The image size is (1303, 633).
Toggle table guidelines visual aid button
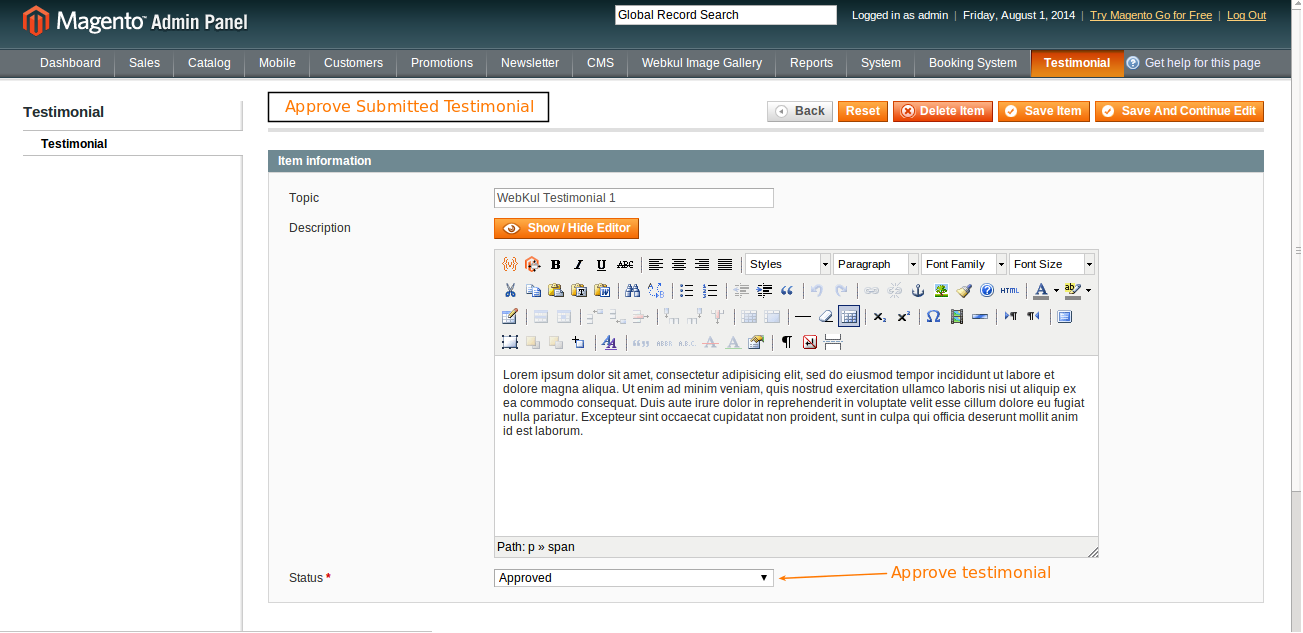[849, 317]
